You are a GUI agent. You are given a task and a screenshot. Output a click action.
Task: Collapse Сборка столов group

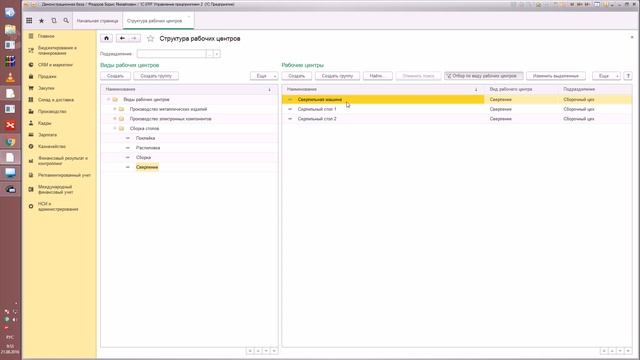[115, 129]
